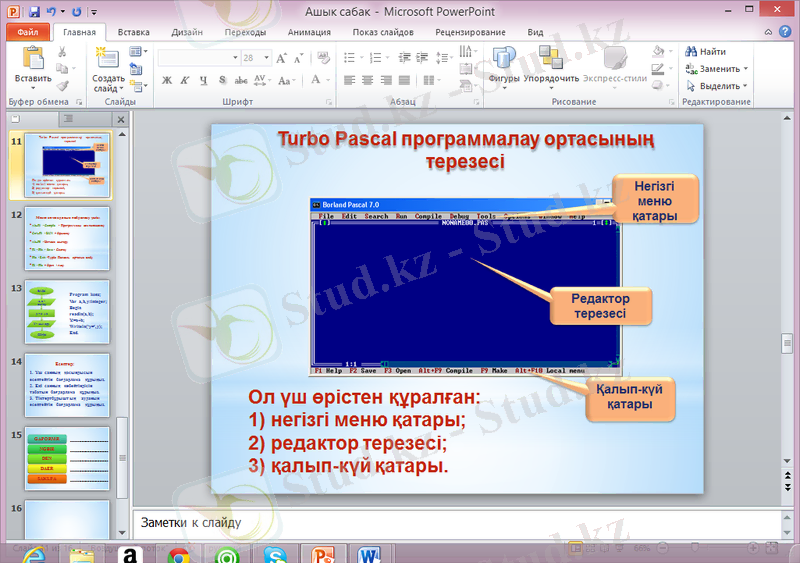Click the New Slide (Создать слайд) icon
800x563 pixels.
(x=107, y=59)
